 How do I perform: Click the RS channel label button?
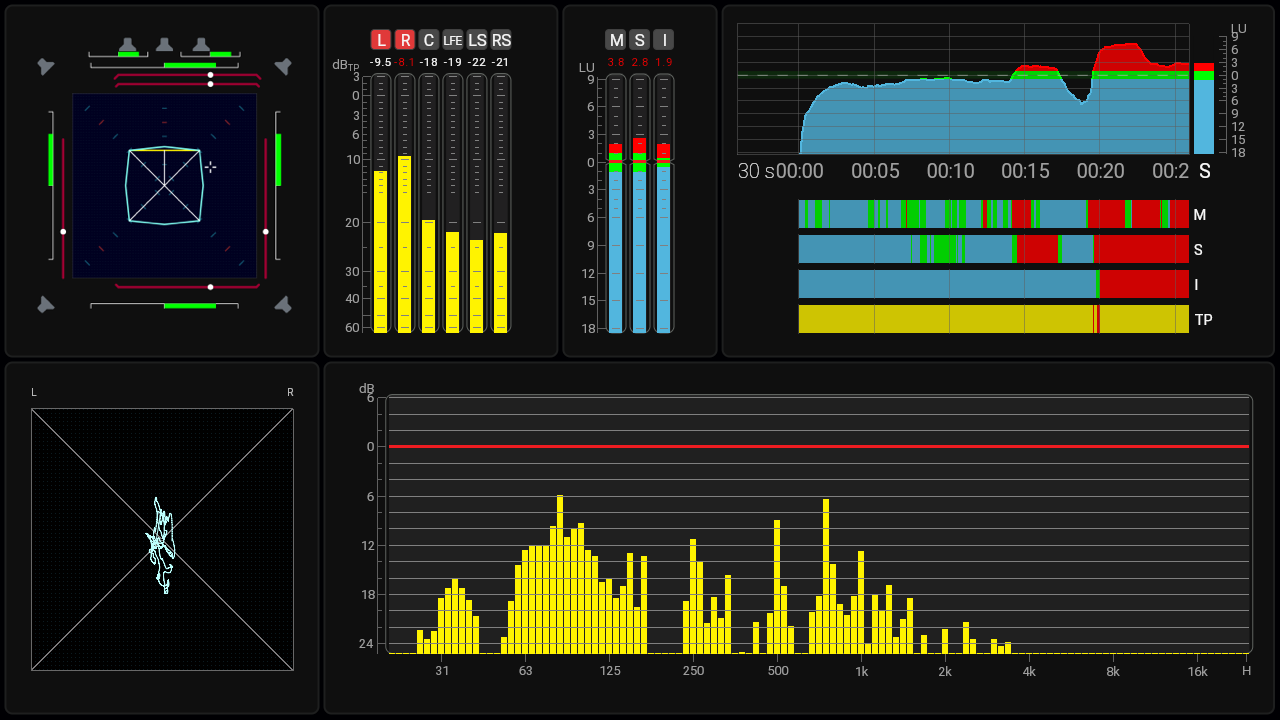pos(501,40)
